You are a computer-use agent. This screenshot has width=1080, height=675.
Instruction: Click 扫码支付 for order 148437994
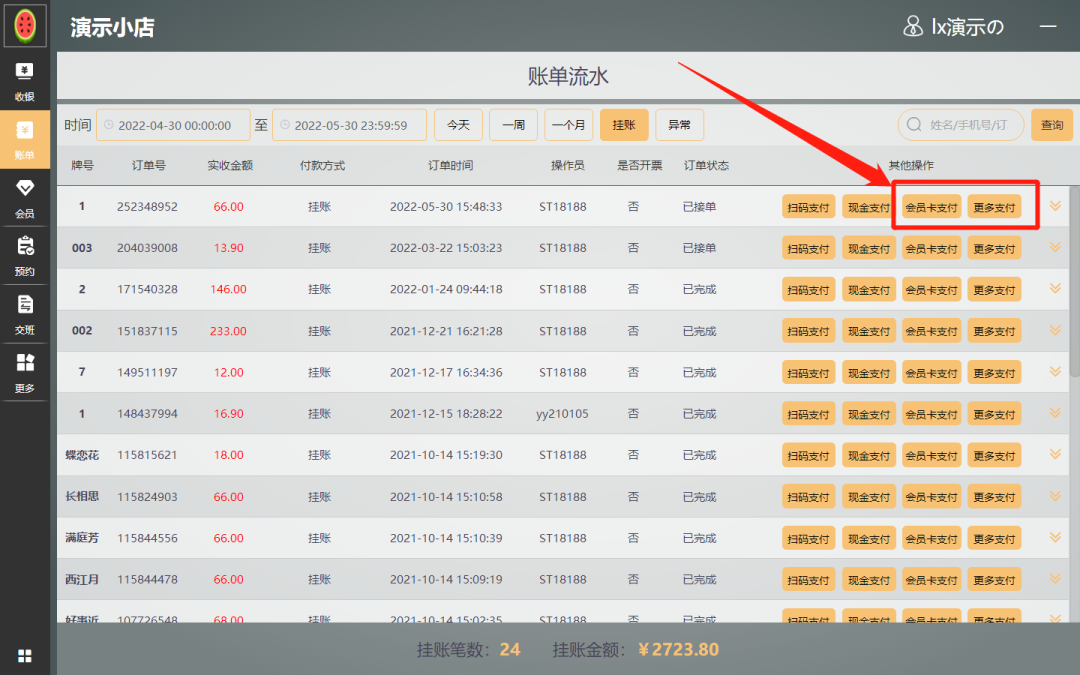coord(808,414)
